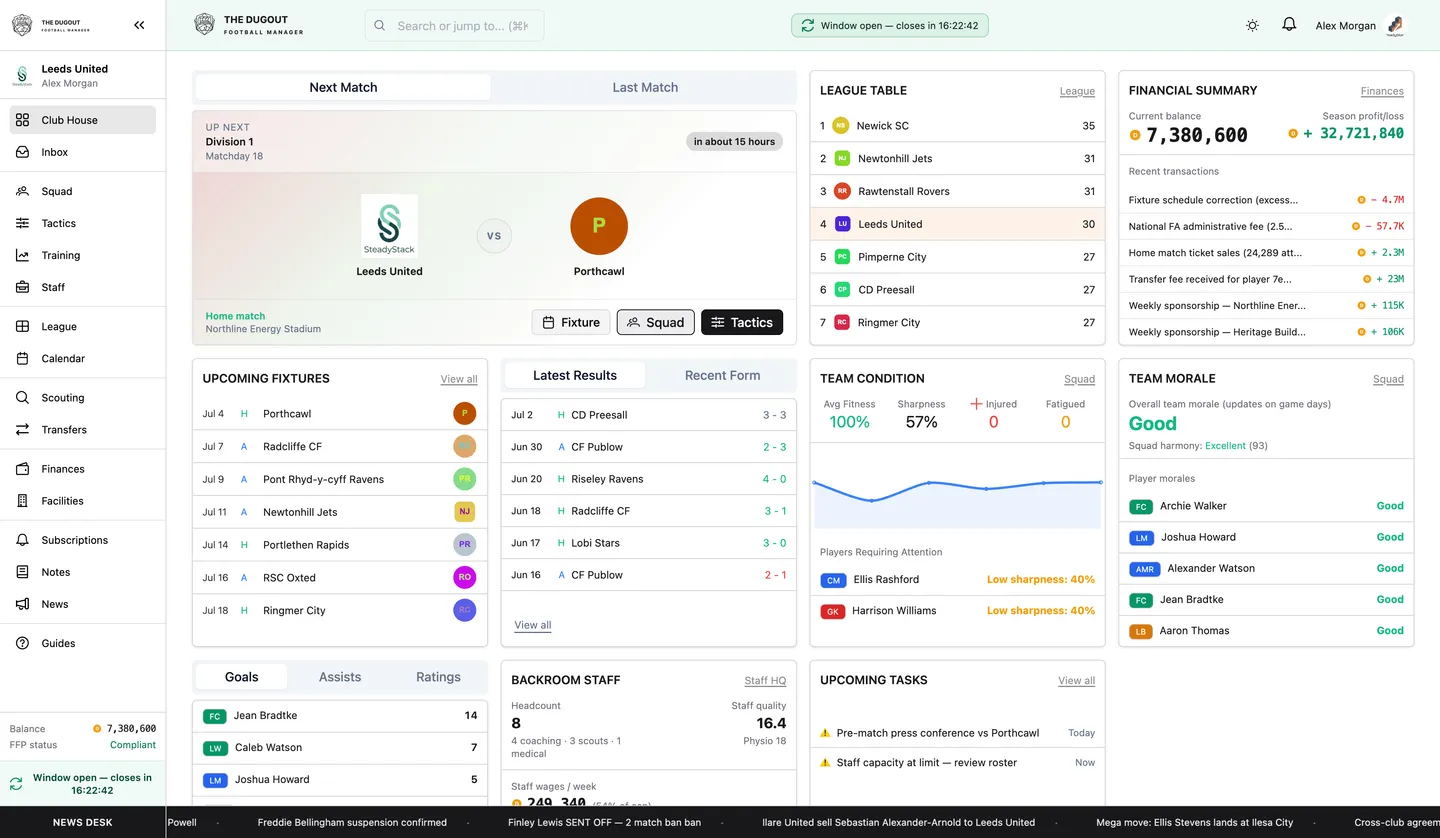Open Subscriptions in the sidebar
The height and width of the screenshot is (838, 1440).
(83, 539)
